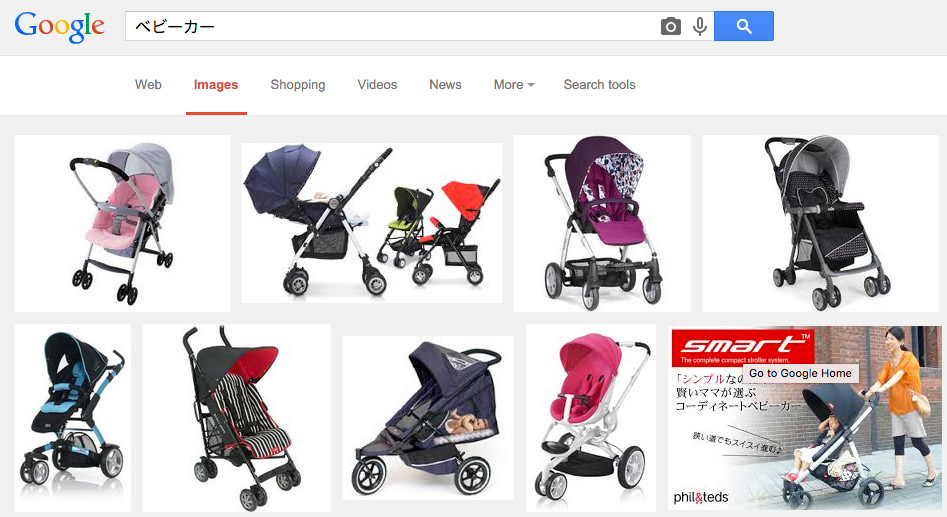
Task: Open the black polka dot stroller image
Action: [821, 223]
